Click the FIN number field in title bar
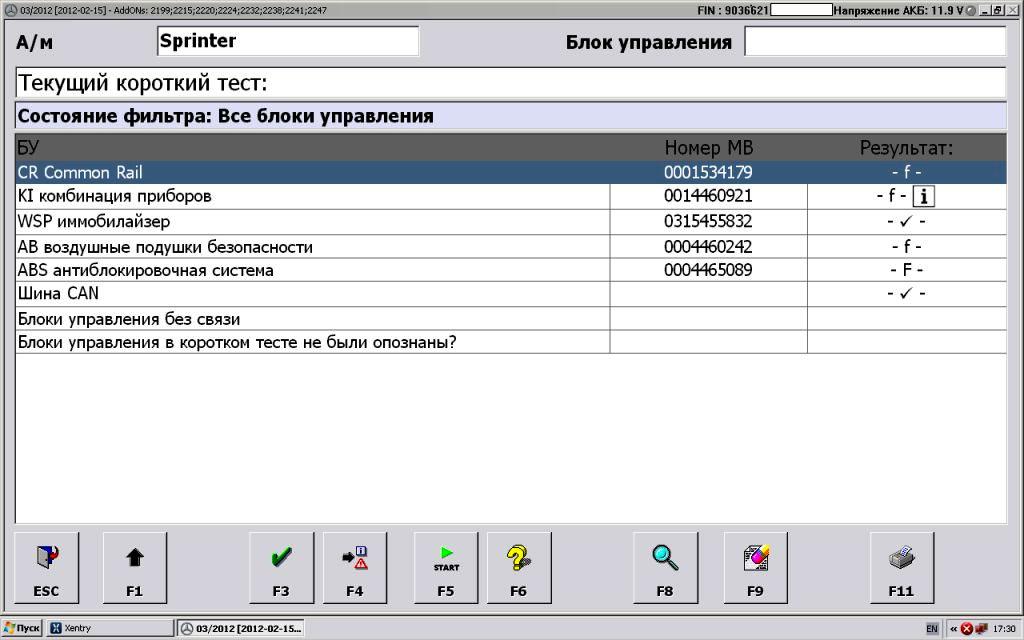Screen dimensions: 1024x640 click(801, 10)
